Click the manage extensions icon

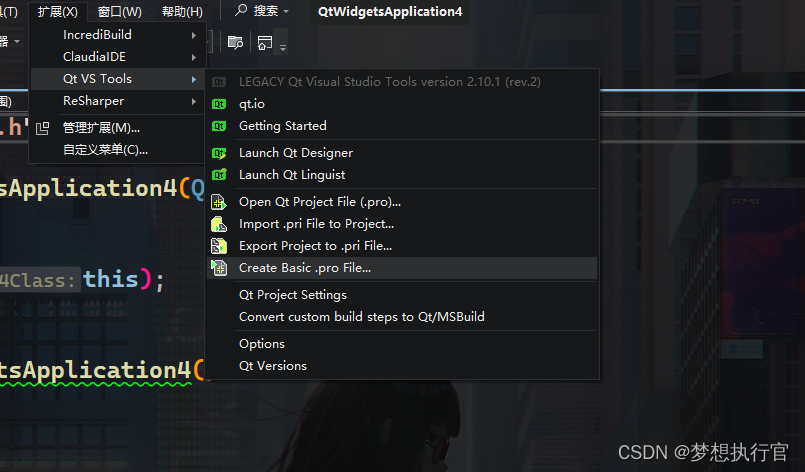tap(43, 128)
